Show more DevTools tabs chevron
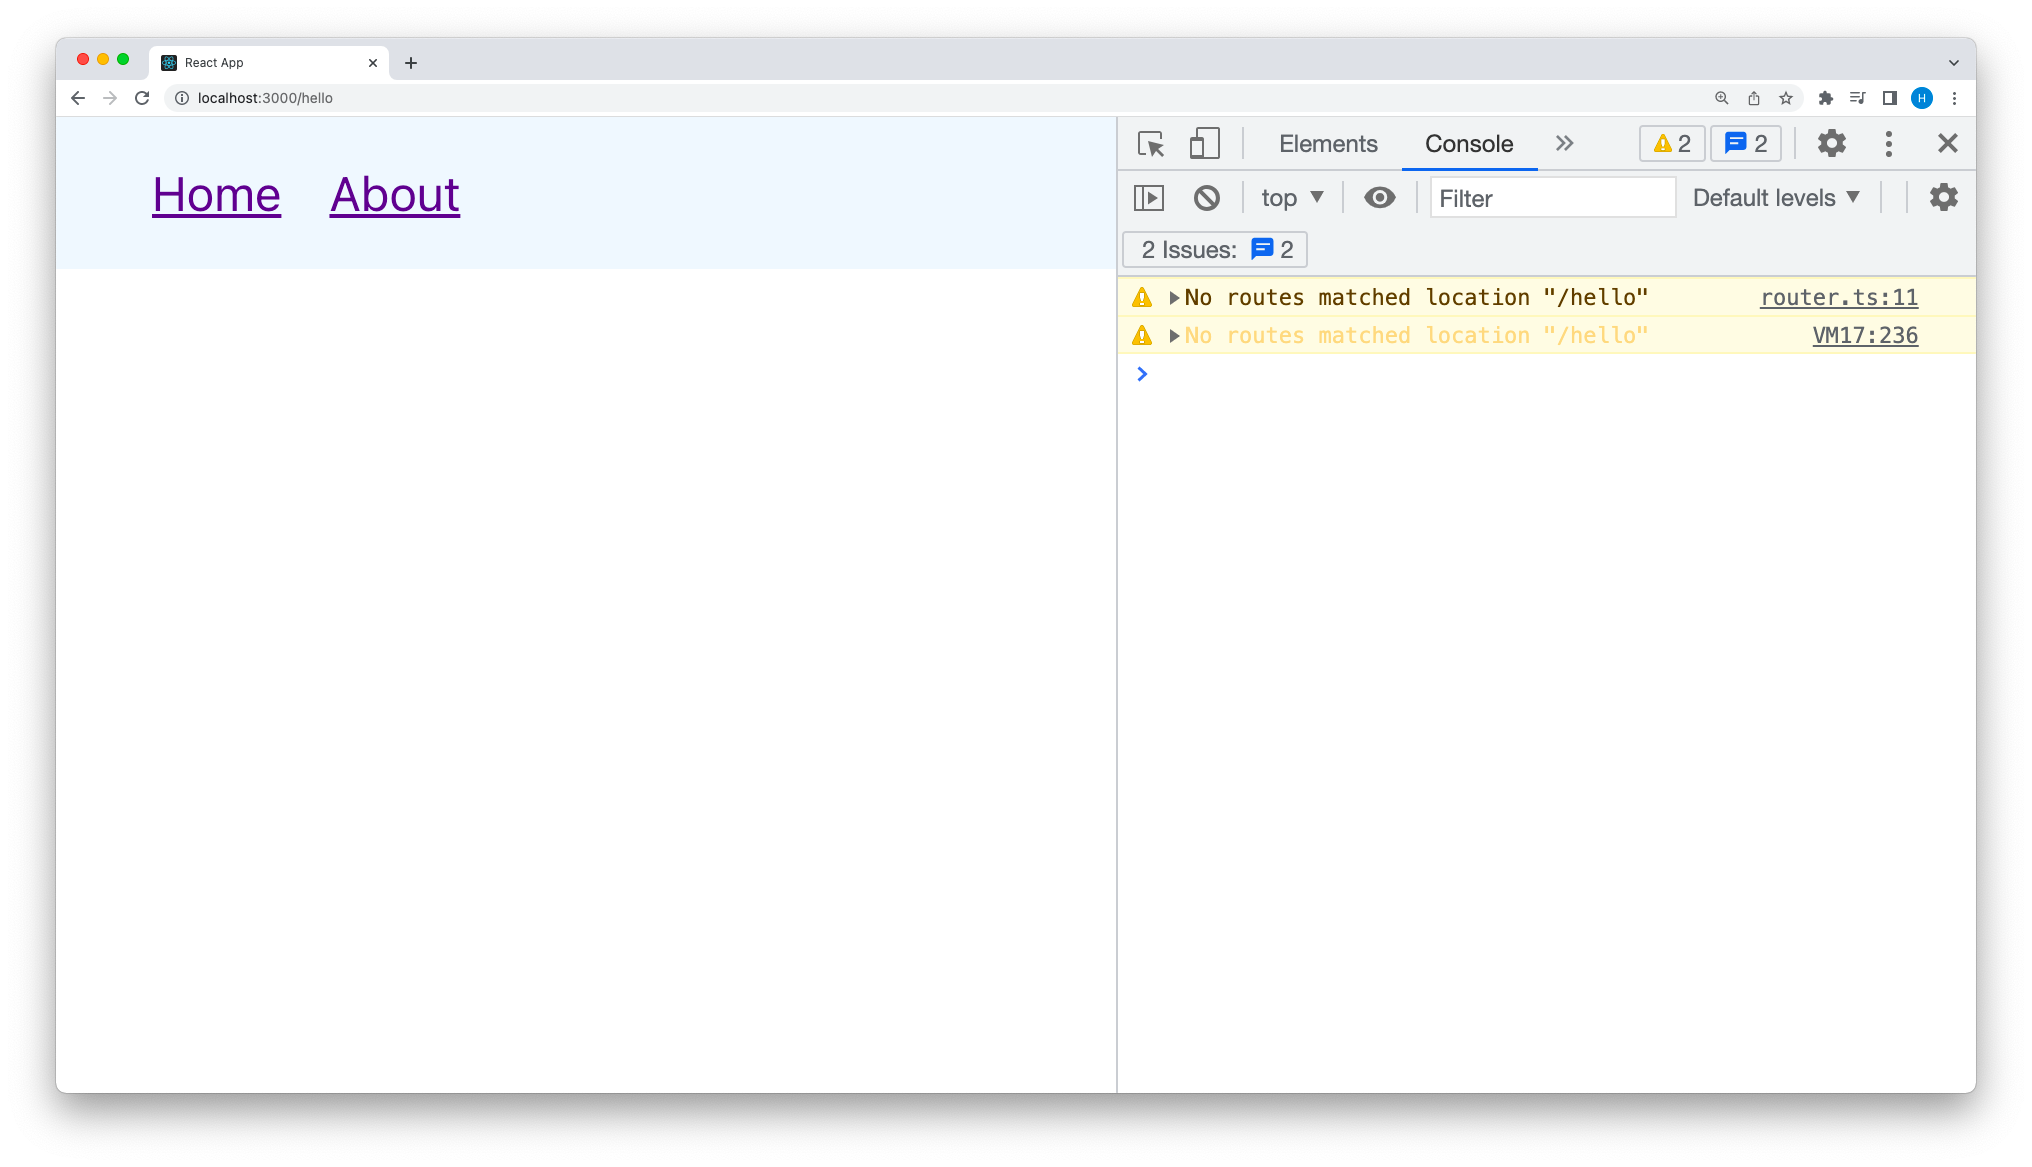This screenshot has width=2032, height=1167. coord(1564,144)
